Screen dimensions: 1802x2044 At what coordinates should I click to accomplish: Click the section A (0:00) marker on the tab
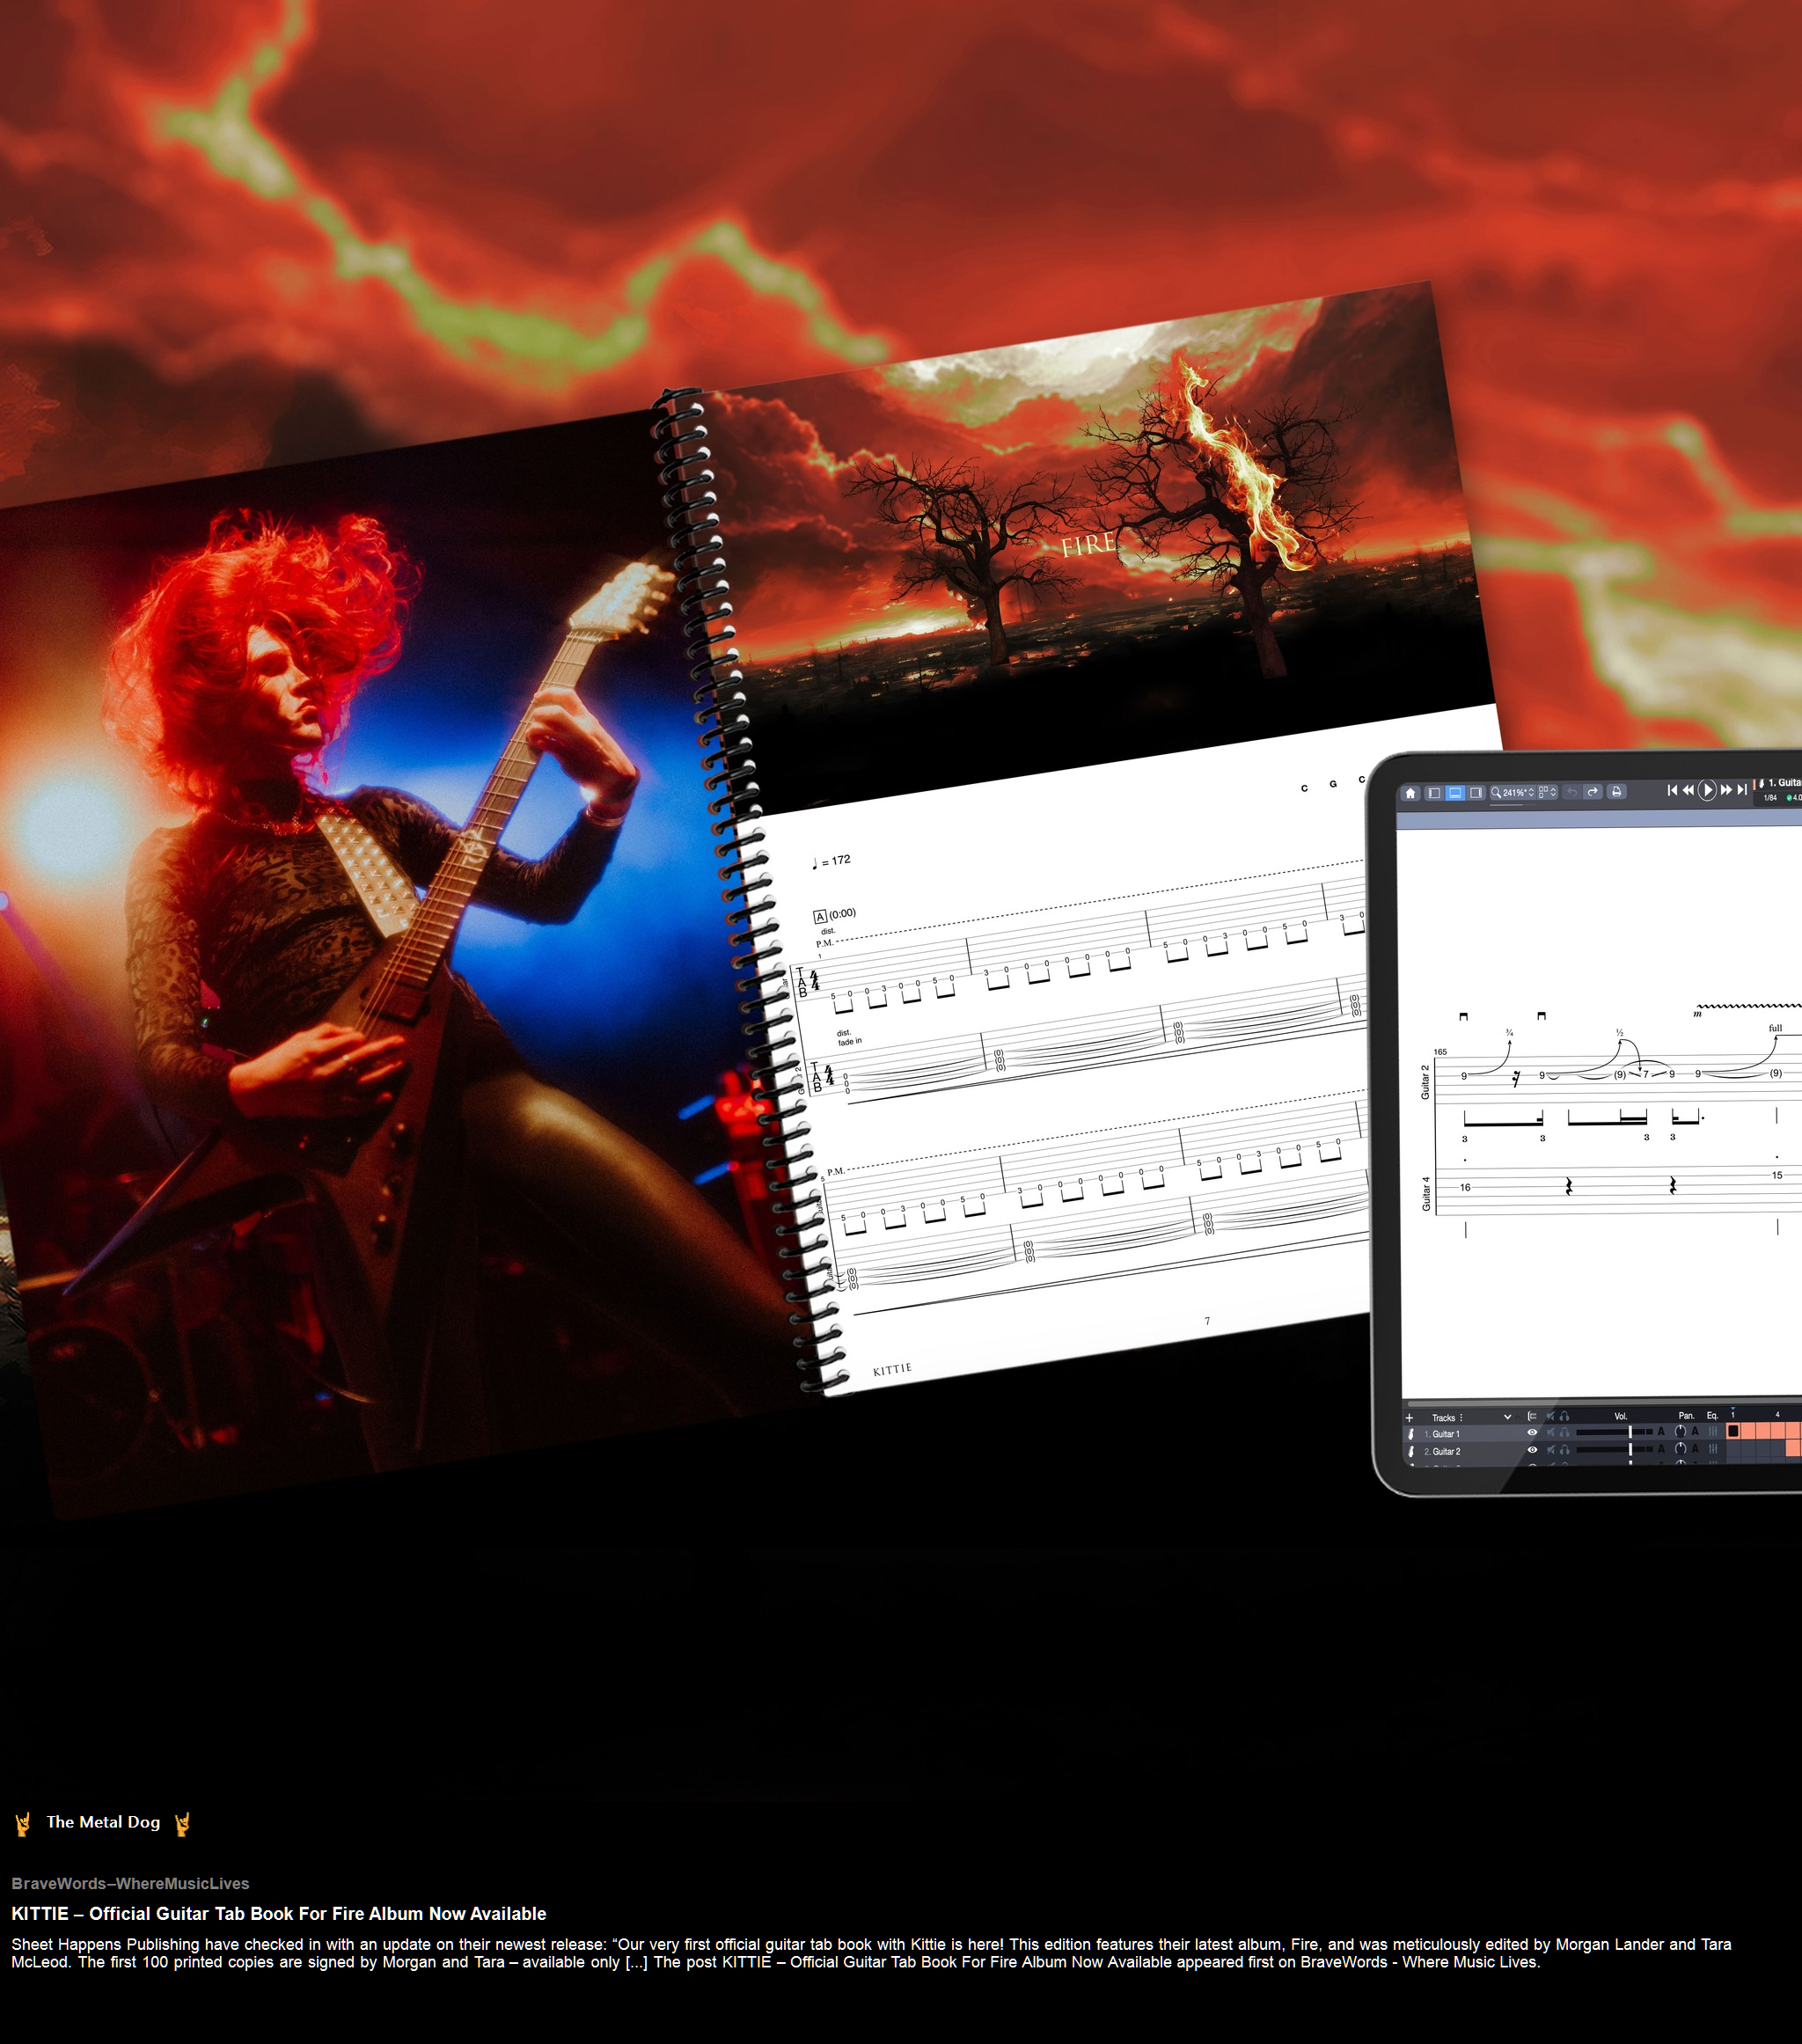pos(835,915)
